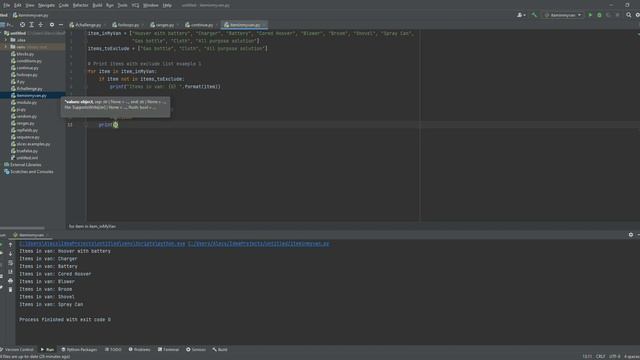The image size is (640, 360).
Task: Open the Refactor menu
Action: coord(80,5)
